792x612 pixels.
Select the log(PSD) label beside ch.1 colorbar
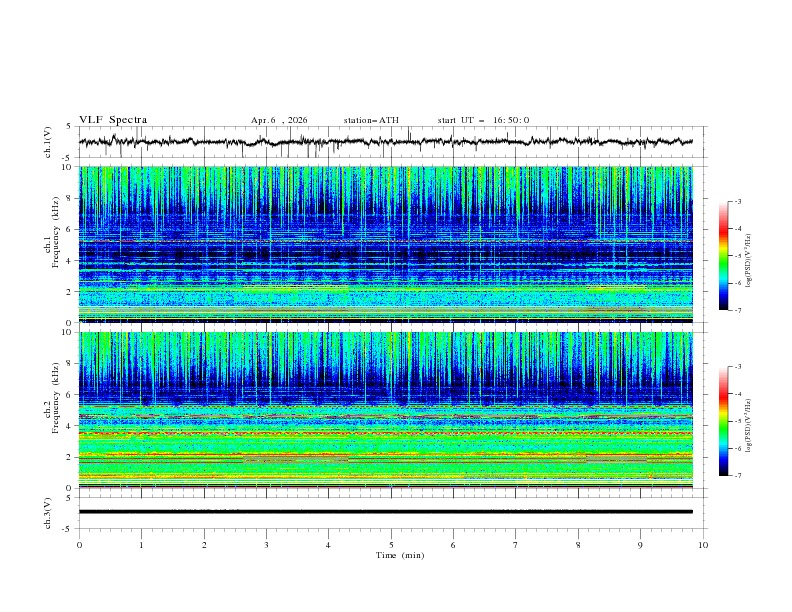pyautogui.click(x=748, y=260)
